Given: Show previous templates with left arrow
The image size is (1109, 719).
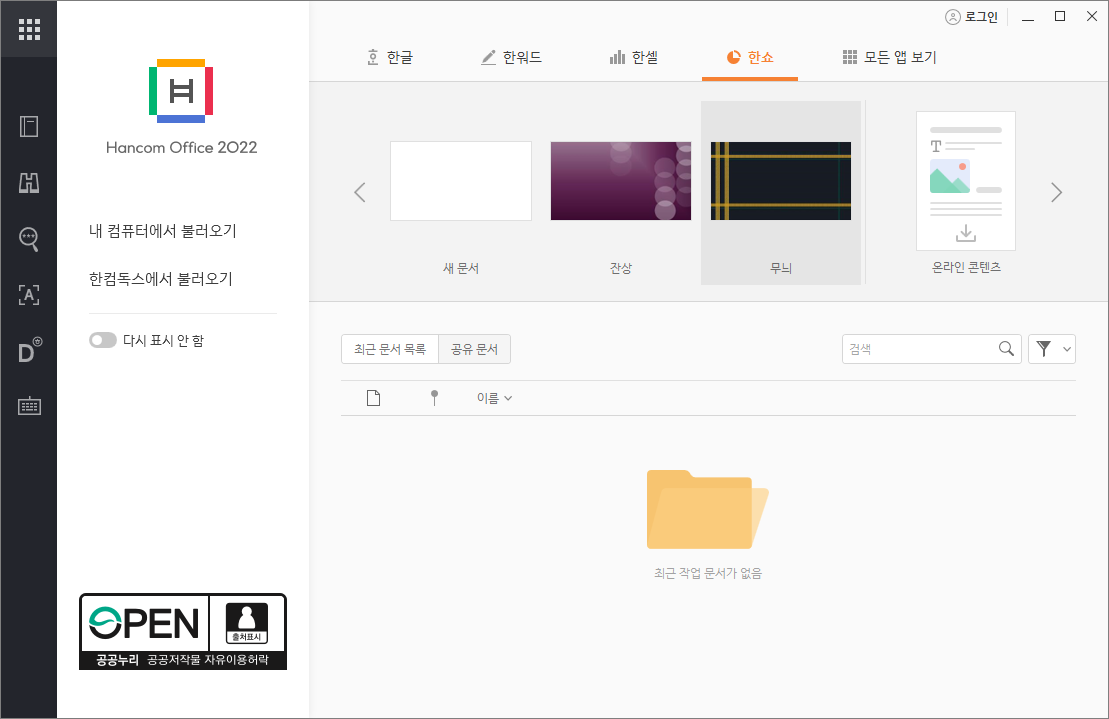Looking at the screenshot, I should (x=360, y=192).
